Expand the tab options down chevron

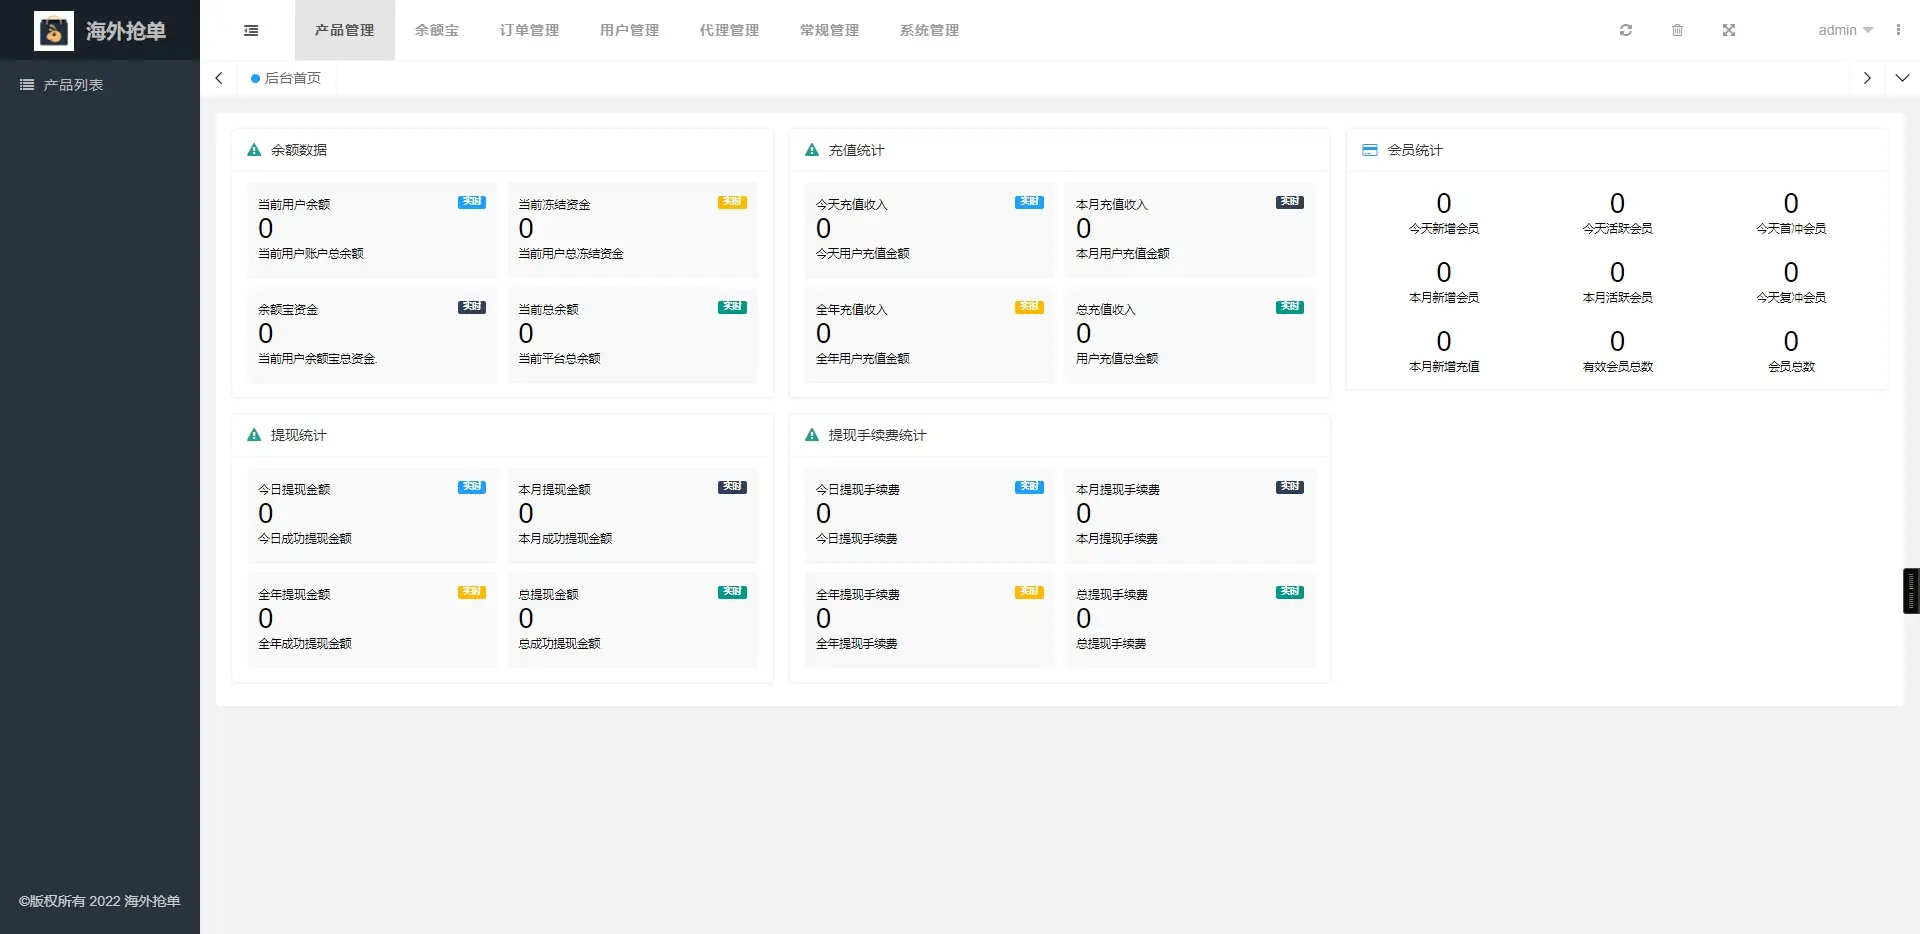pos(1902,78)
